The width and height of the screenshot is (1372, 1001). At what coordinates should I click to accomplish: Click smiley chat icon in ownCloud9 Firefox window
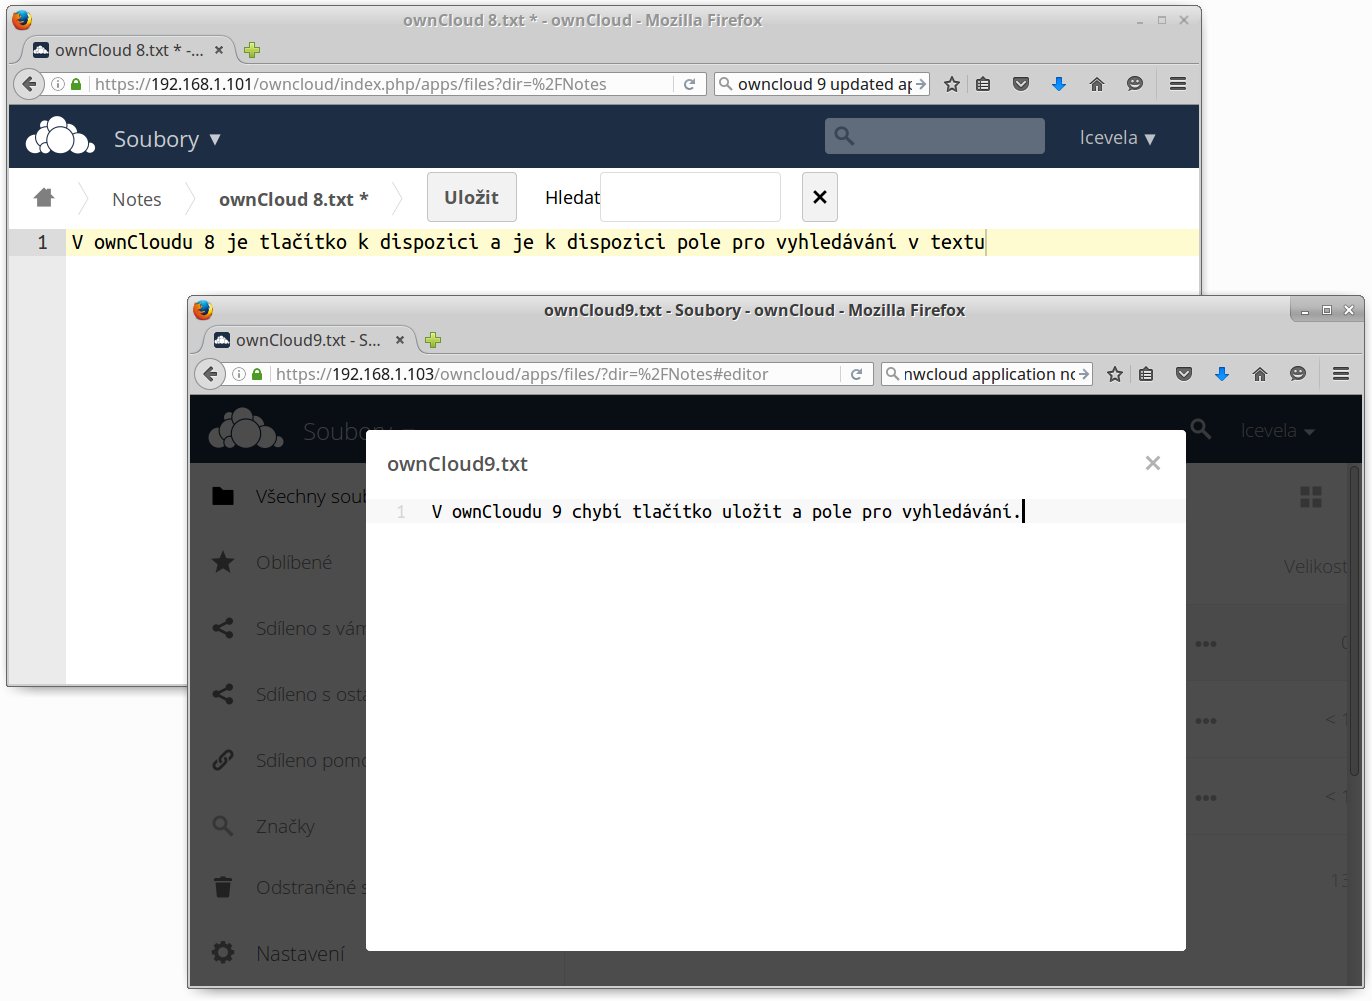1298,374
